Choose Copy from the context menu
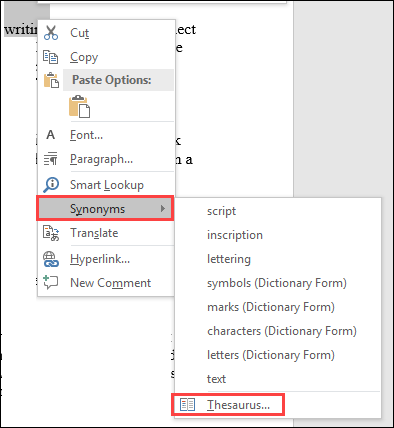Viewport: 394px width, 428px height. pyautogui.click(x=106, y=57)
